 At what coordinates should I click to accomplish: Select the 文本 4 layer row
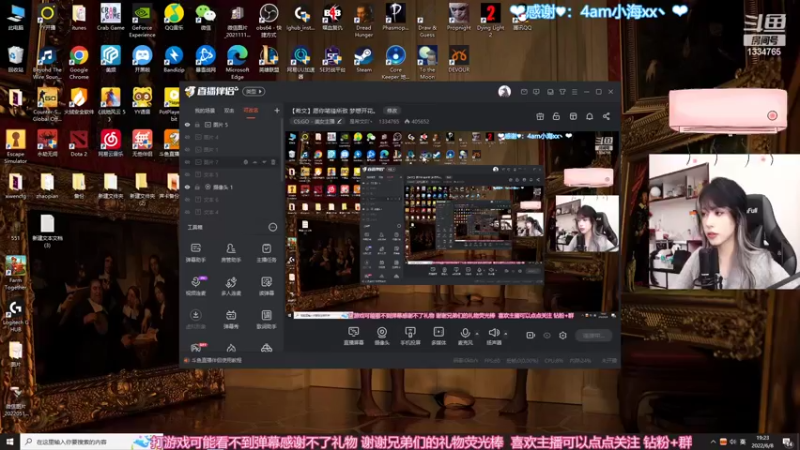click(x=232, y=212)
